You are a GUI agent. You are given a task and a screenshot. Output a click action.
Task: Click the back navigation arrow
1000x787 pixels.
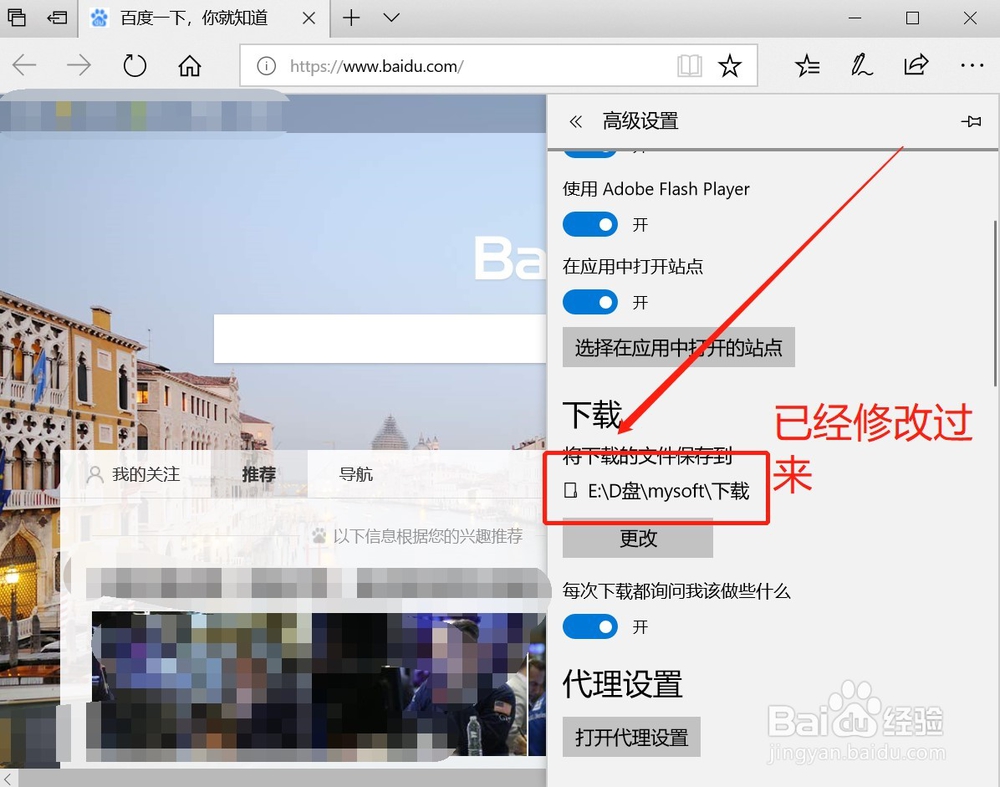pos(24,65)
